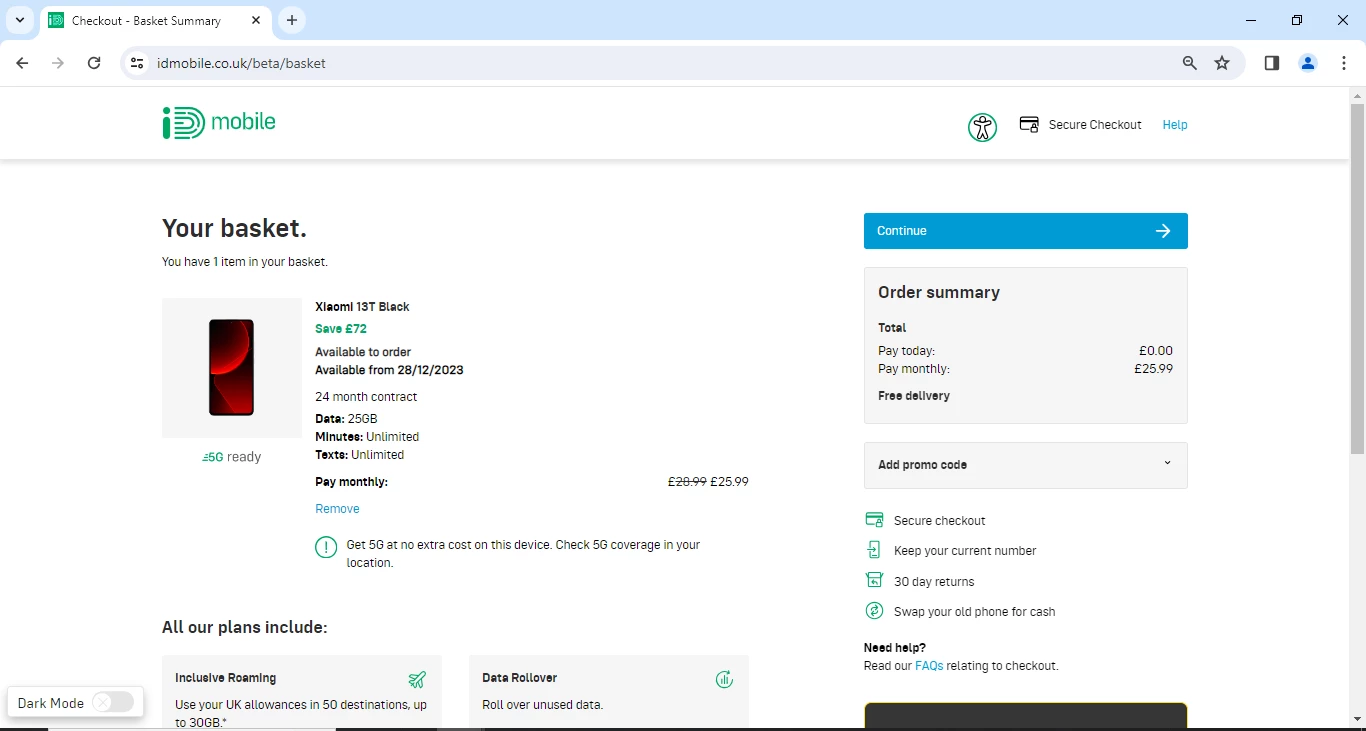This screenshot has width=1366, height=731.
Task: Select the Checkout - Basket Summary tab
Action: pyautogui.click(x=155, y=21)
